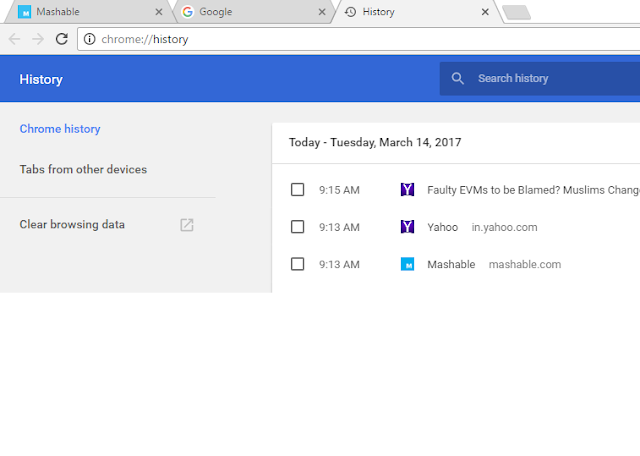This screenshot has height=456, width=640.
Task: Open Clear browsing data
Action: coord(72,225)
